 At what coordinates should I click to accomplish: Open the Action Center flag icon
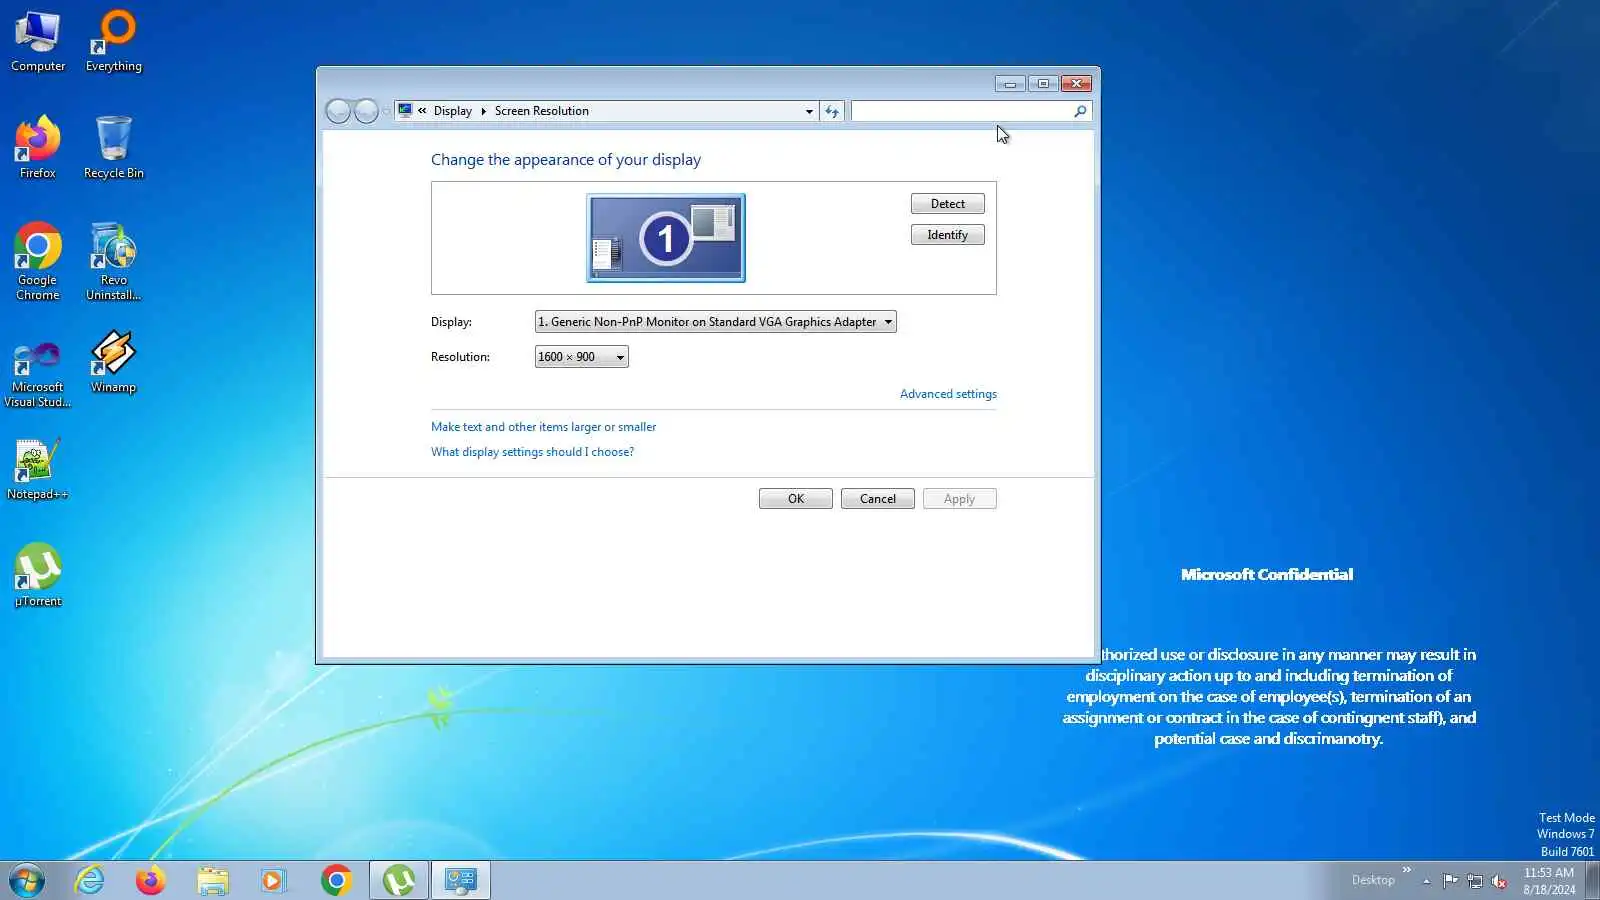click(1450, 881)
